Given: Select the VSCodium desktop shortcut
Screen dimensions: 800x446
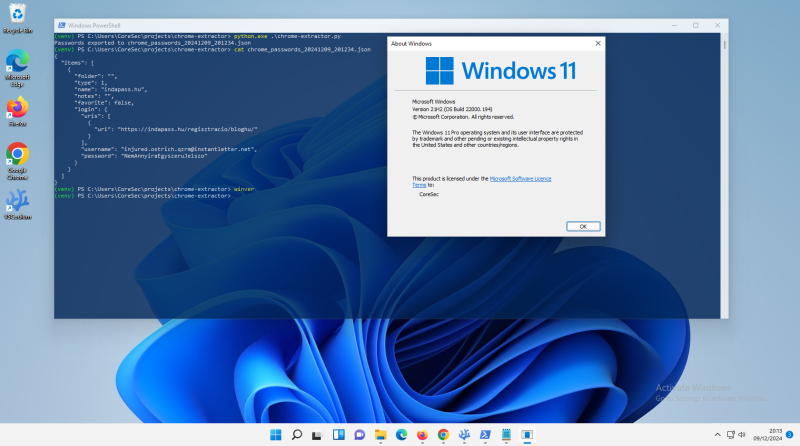Looking at the screenshot, I should tap(17, 205).
